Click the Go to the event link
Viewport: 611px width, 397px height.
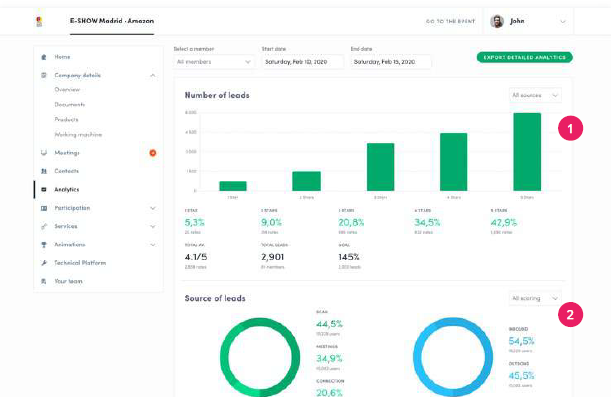[450, 21]
